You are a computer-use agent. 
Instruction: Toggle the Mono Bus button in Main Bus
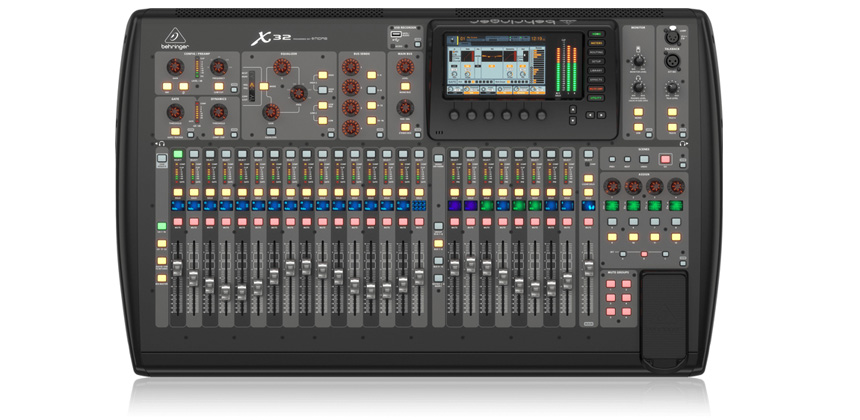[405, 86]
